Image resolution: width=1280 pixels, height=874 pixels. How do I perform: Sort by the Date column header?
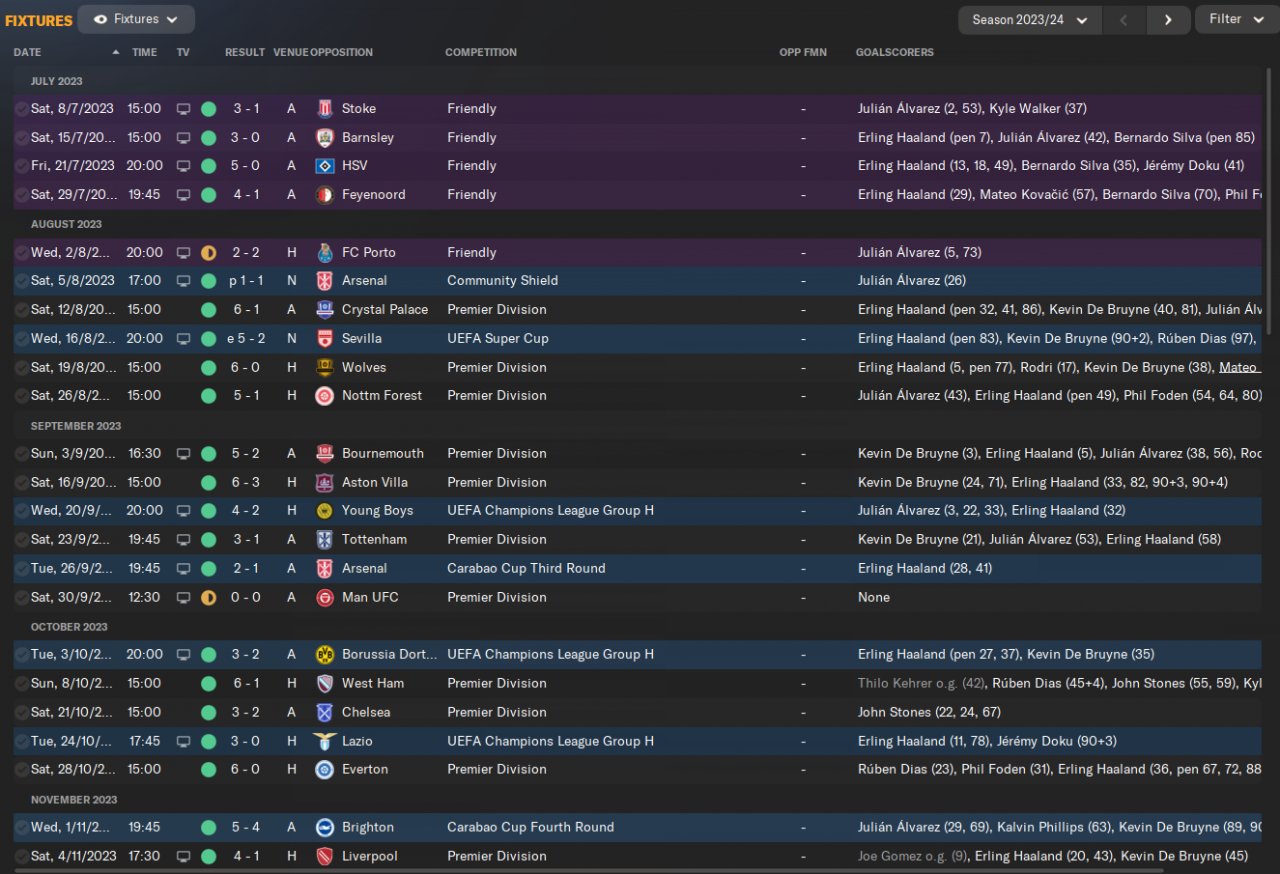pyautogui.click(x=28, y=52)
